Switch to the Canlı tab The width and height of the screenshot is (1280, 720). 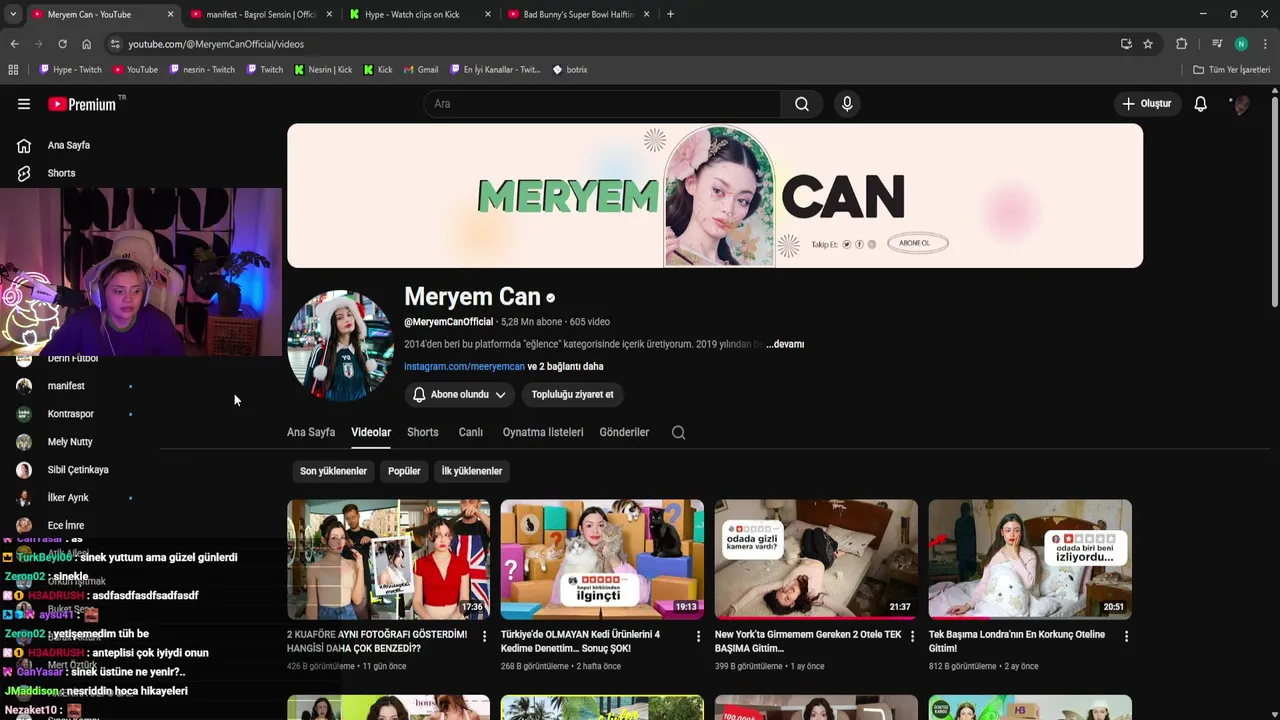[x=470, y=432]
